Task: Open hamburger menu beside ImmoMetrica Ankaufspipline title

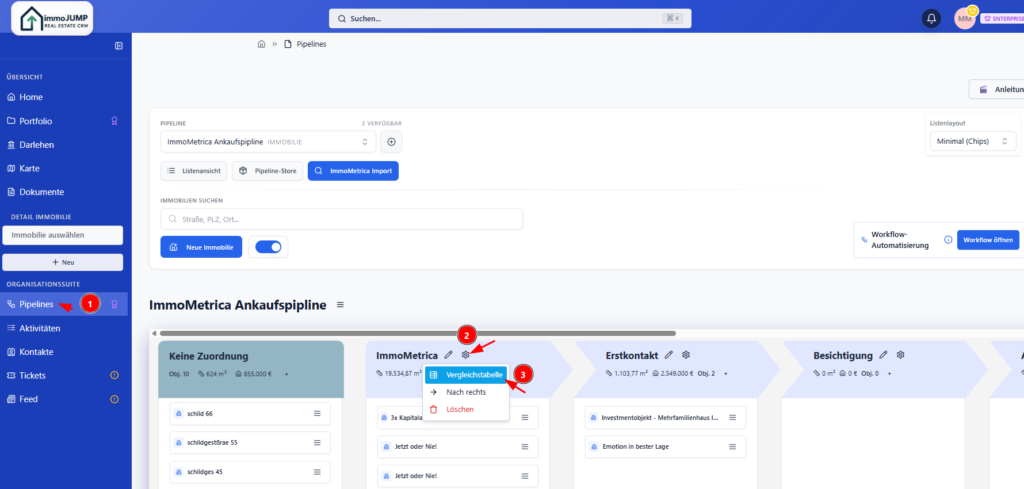Action: click(x=341, y=305)
